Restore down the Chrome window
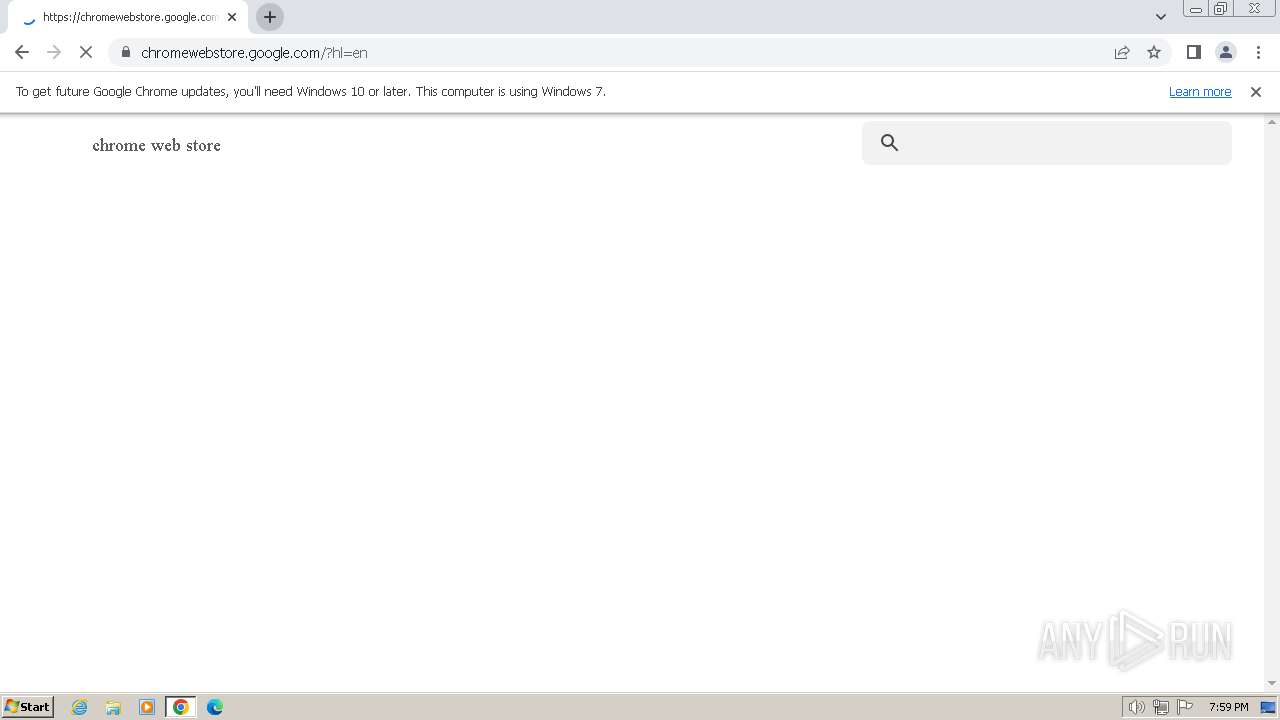Viewport: 1280px width, 720px height. click(x=1221, y=9)
